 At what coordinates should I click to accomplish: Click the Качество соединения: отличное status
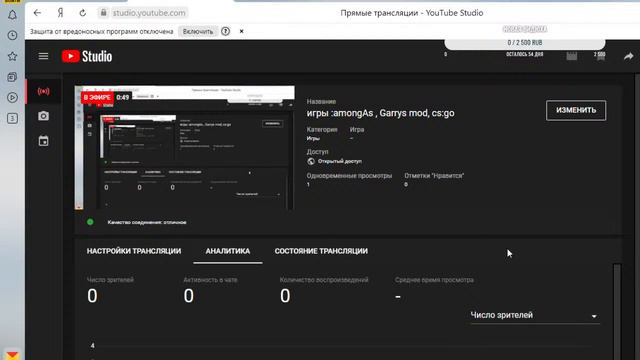[x=147, y=222]
